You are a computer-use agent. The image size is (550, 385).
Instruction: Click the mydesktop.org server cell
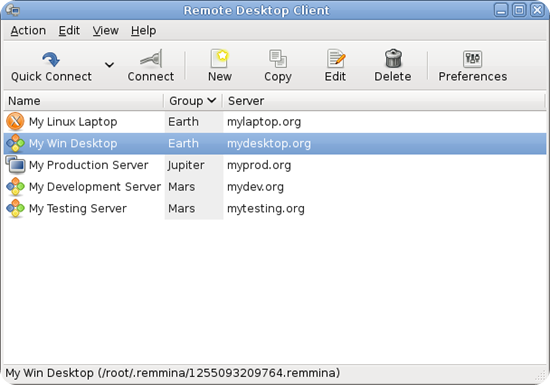click(269, 144)
